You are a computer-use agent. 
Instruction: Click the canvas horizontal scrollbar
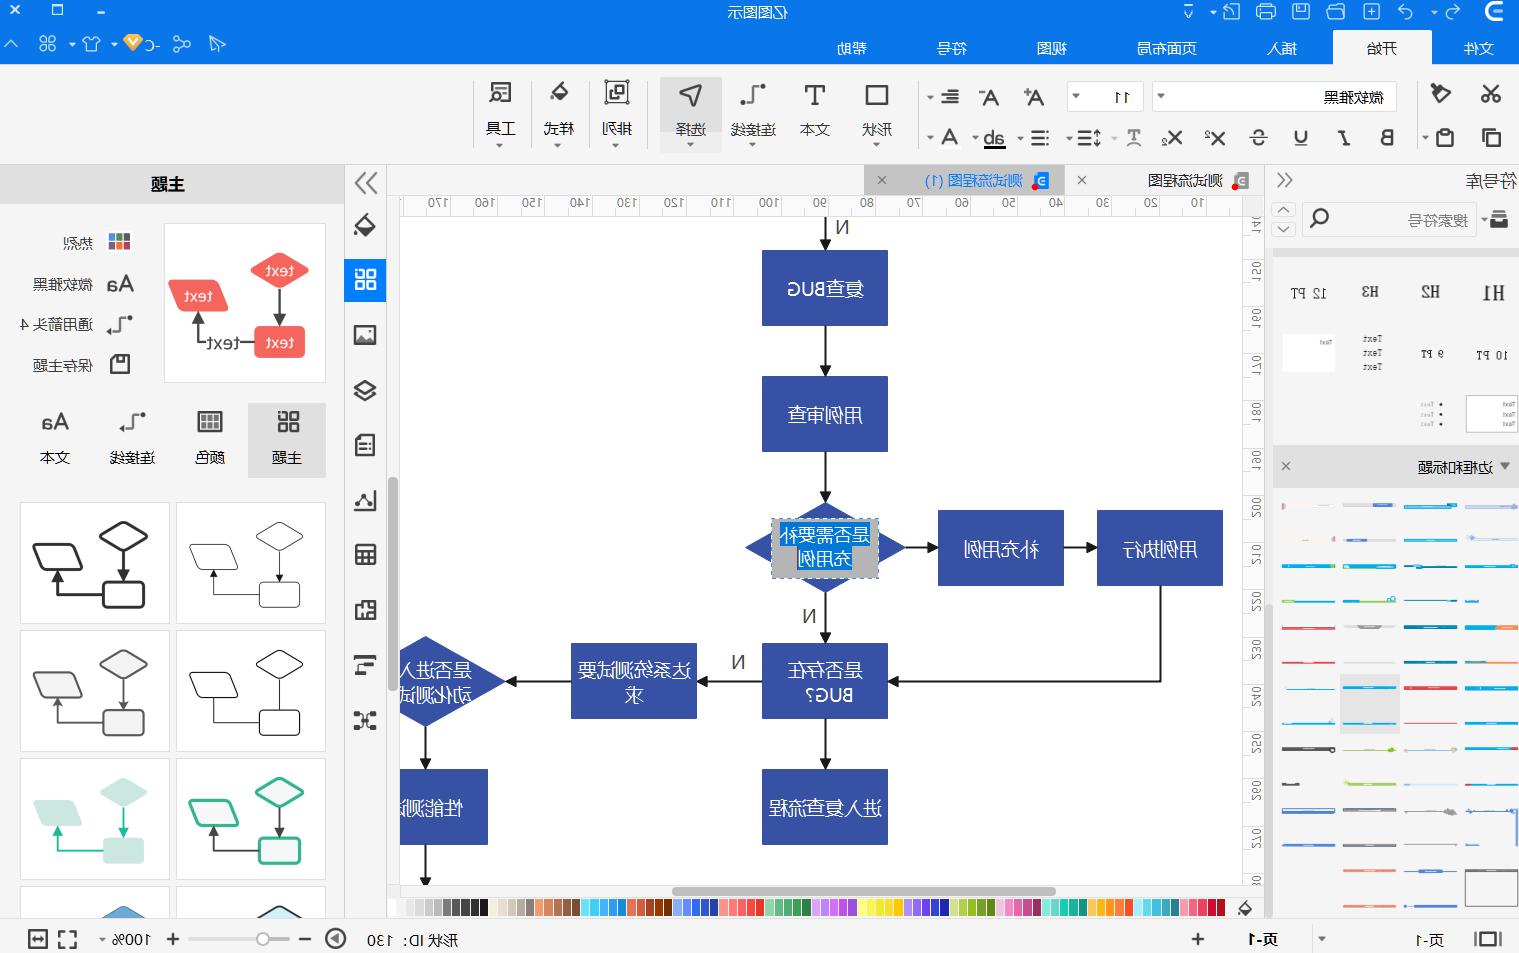pyautogui.click(x=864, y=891)
